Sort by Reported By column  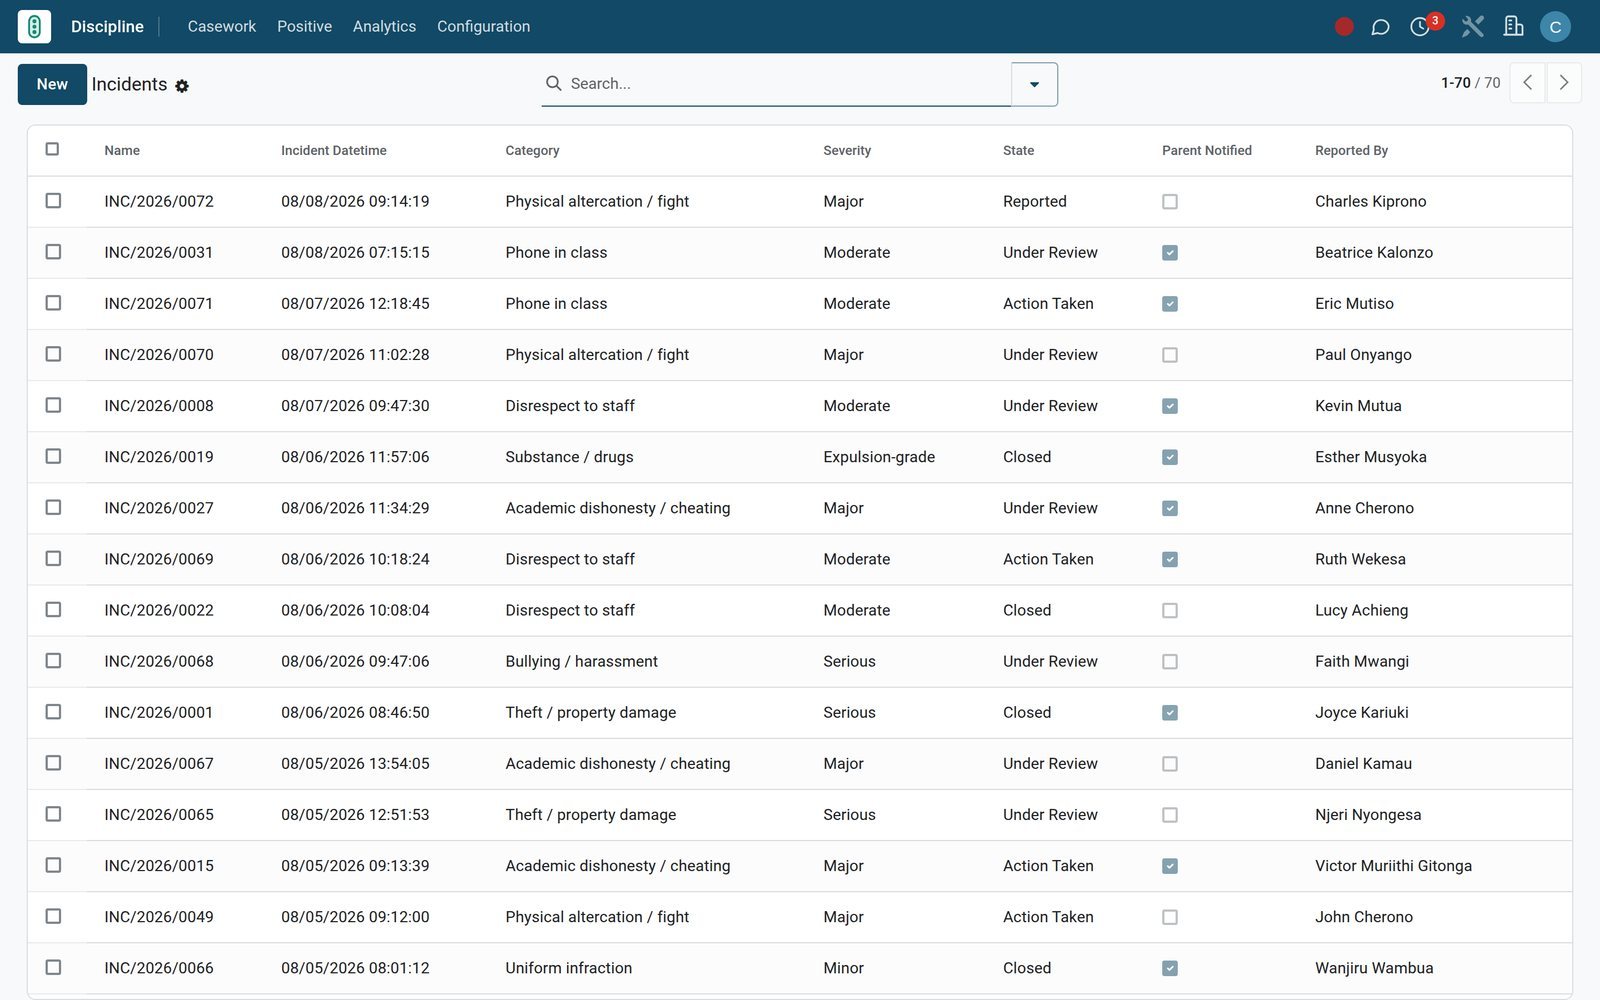(1351, 151)
